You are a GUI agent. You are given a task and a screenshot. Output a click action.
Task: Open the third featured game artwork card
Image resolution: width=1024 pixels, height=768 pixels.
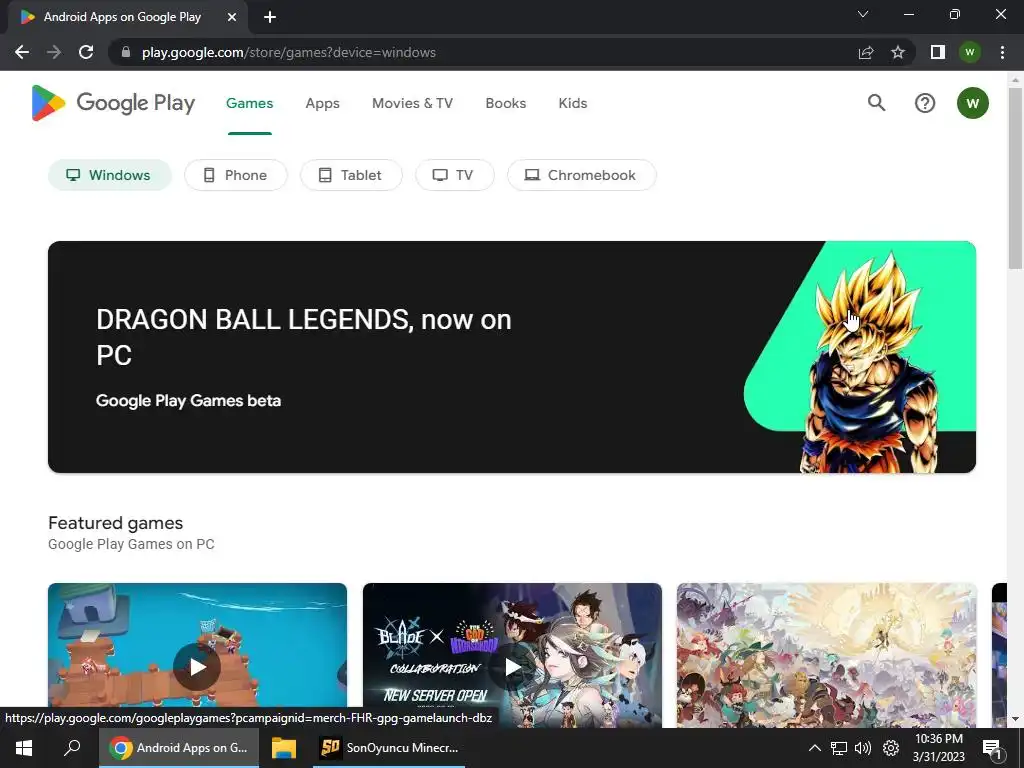tap(827, 655)
